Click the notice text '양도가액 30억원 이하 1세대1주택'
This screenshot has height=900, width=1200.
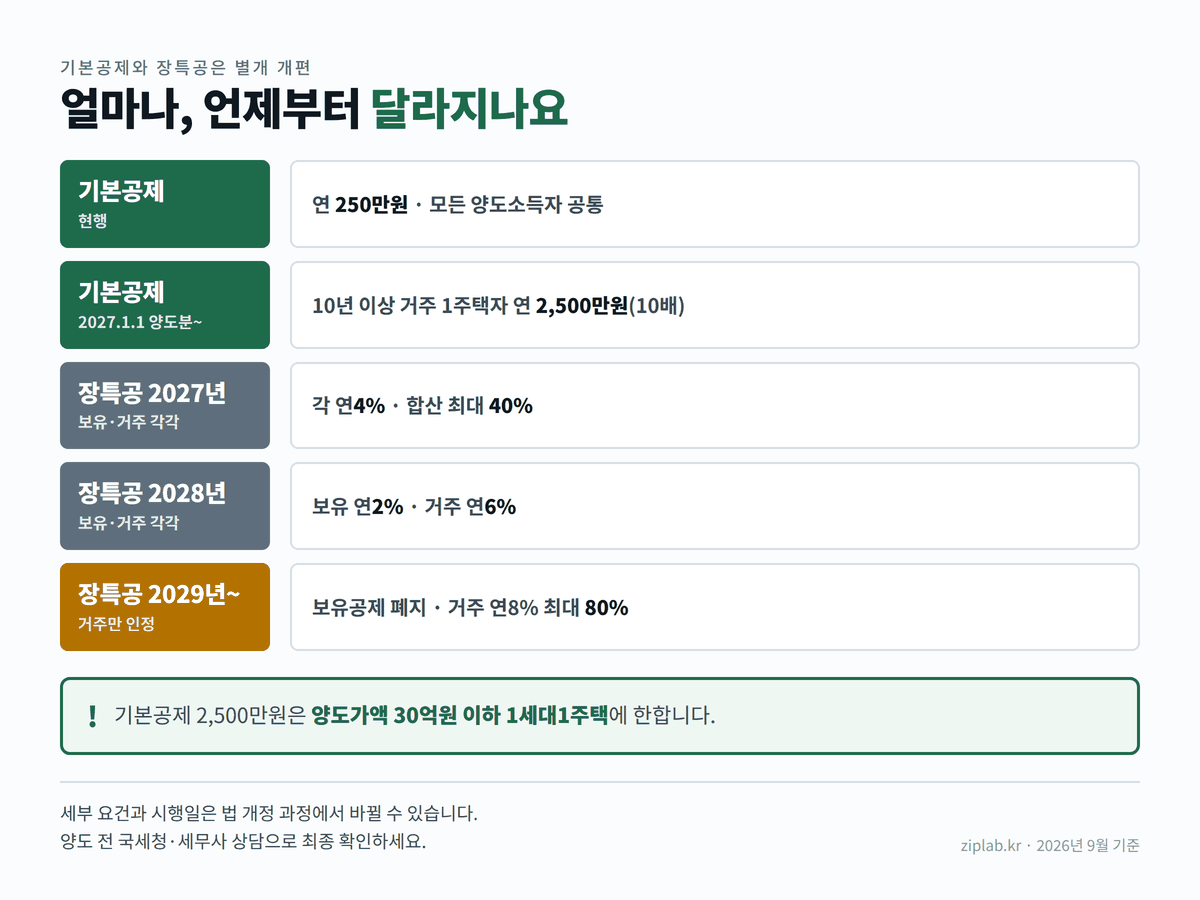pos(459,716)
